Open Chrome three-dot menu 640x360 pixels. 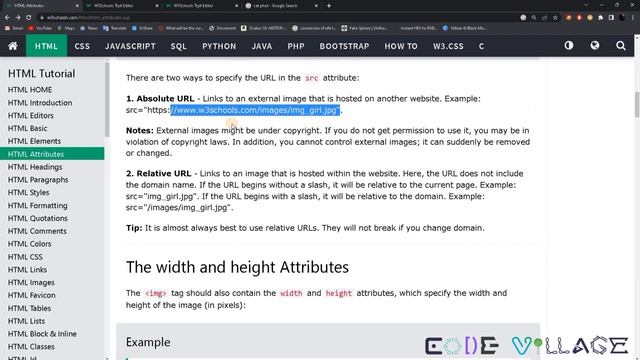click(x=633, y=18)
